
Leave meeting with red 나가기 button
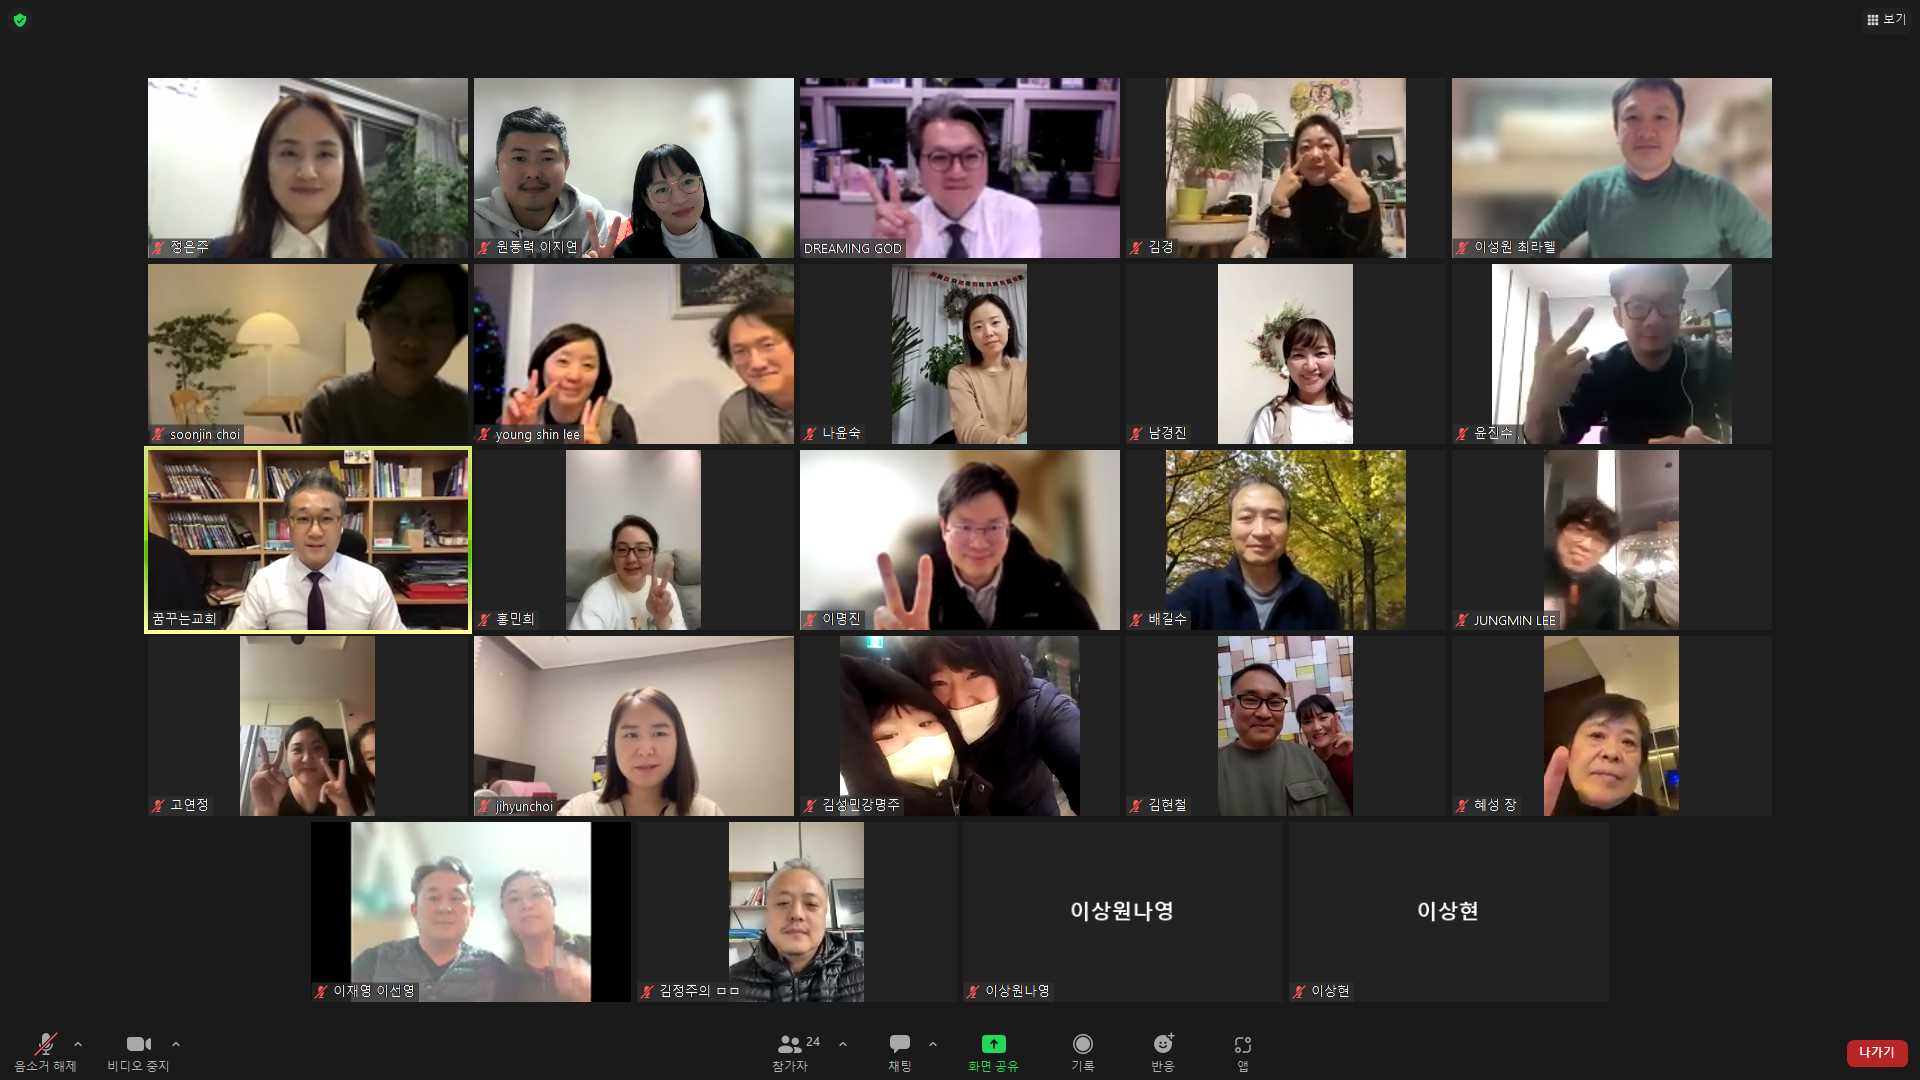[x=1876, y=1053]
